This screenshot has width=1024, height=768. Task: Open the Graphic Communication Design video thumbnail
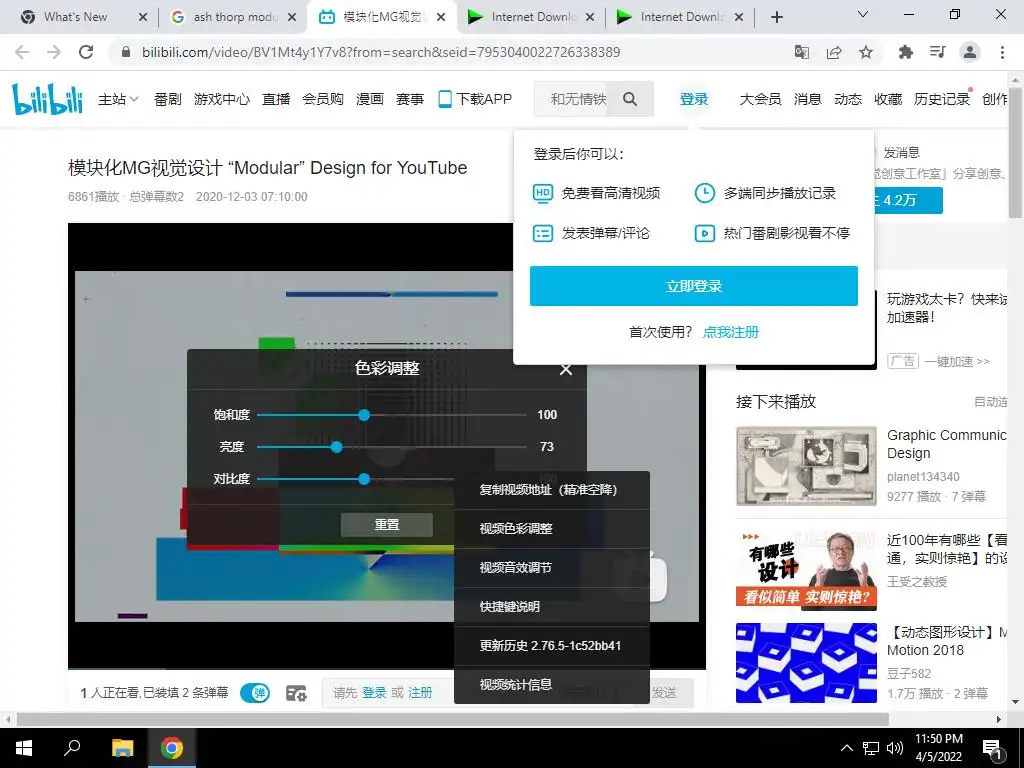point(806,466)
